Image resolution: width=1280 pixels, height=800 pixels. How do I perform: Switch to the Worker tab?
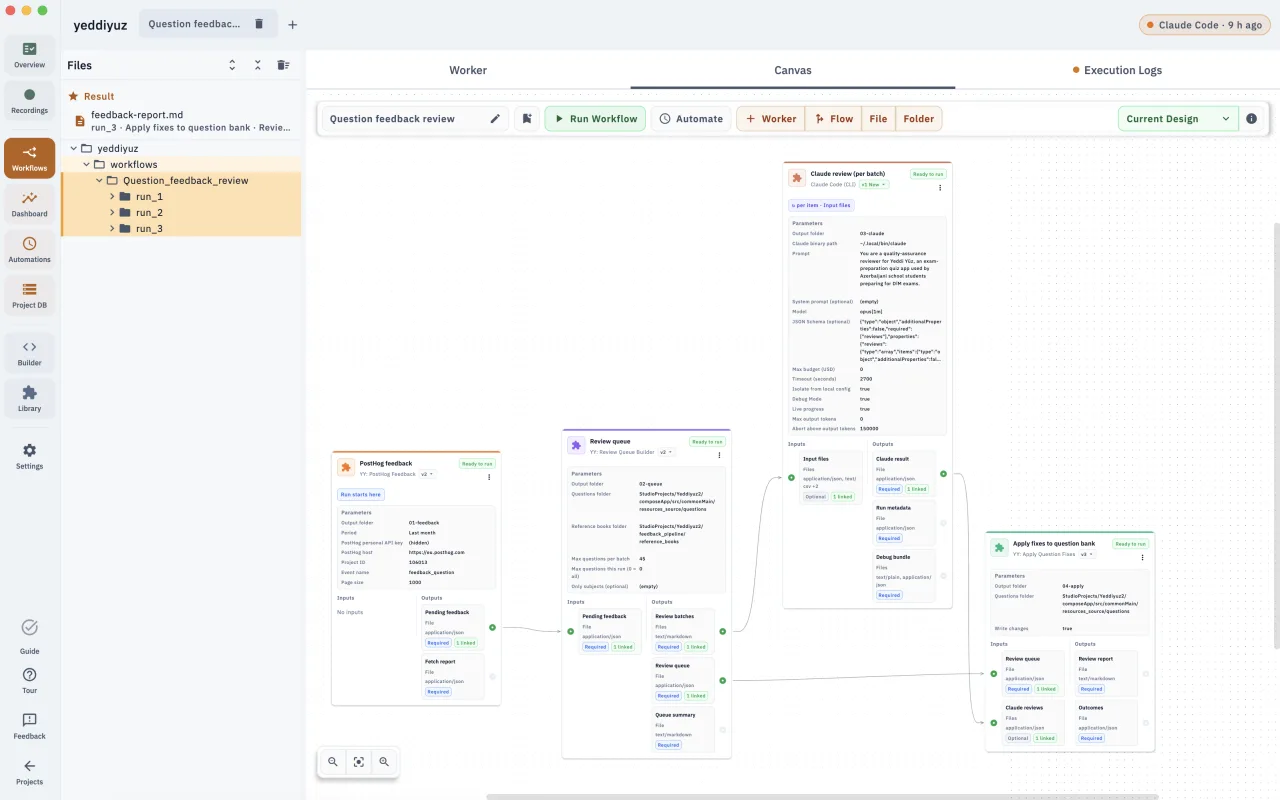click(x=468, y=70)
